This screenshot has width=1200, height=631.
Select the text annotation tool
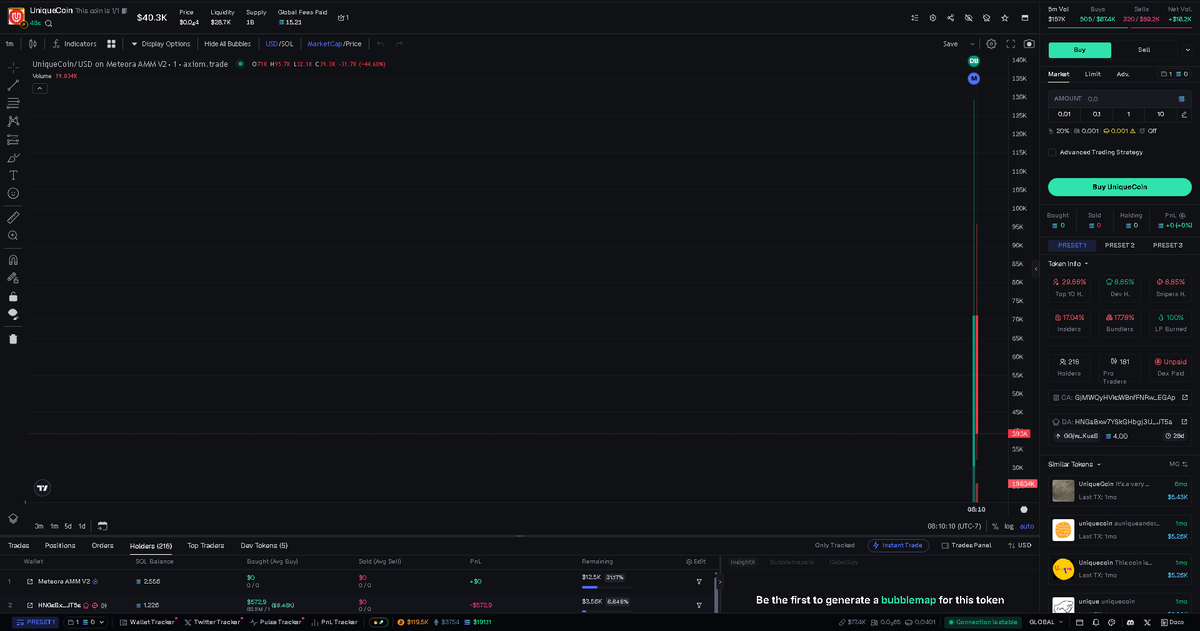(x=13, y=175)
